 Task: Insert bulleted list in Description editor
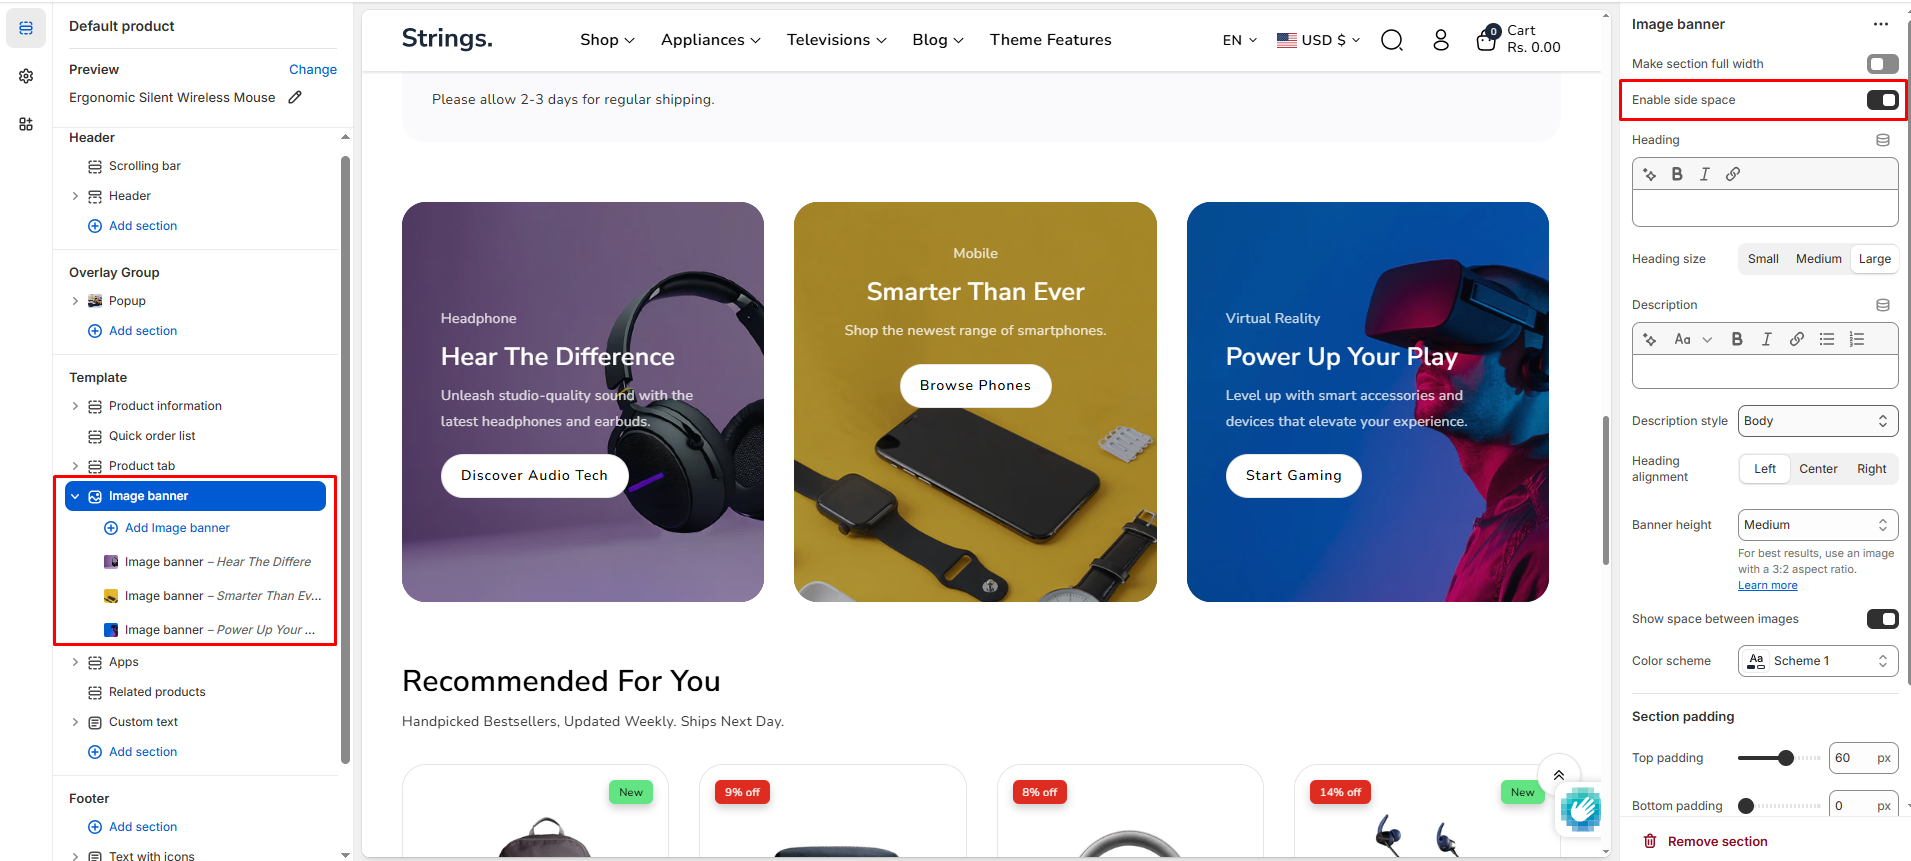(1827, 339)
